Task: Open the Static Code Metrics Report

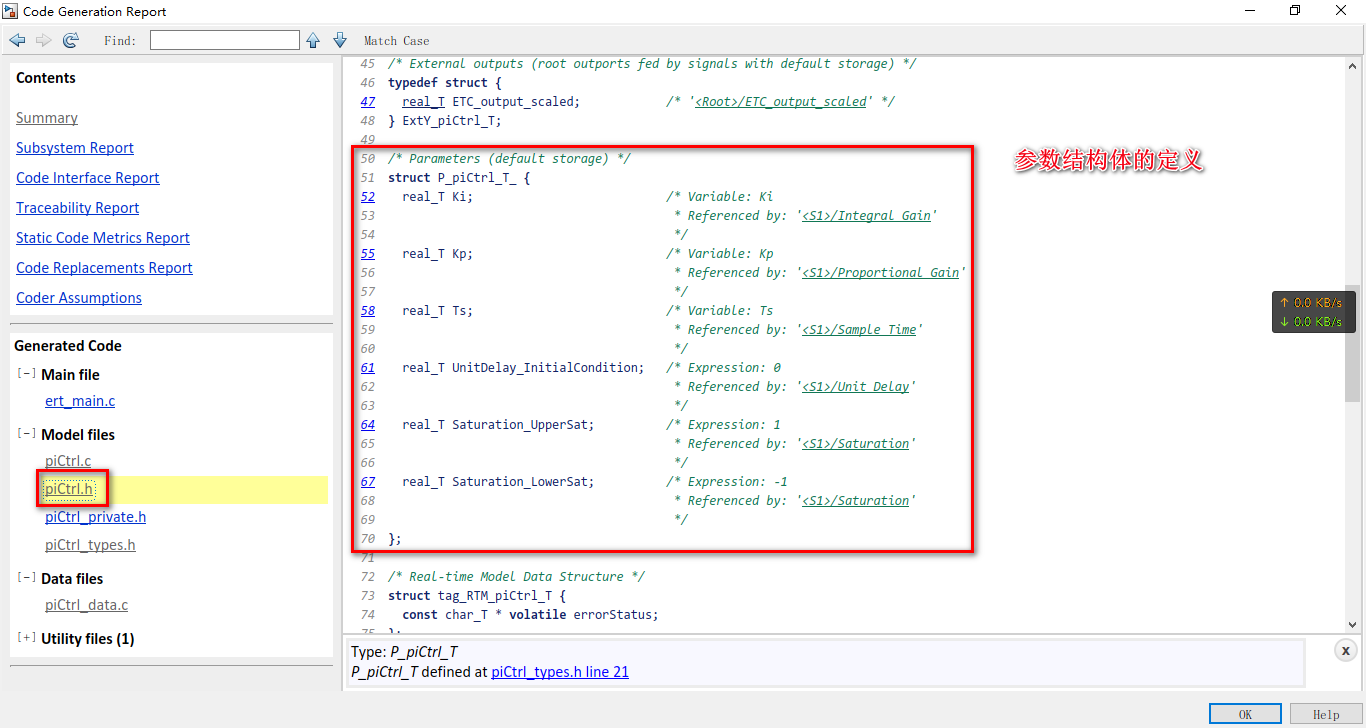Action: (x=102, y=237)
